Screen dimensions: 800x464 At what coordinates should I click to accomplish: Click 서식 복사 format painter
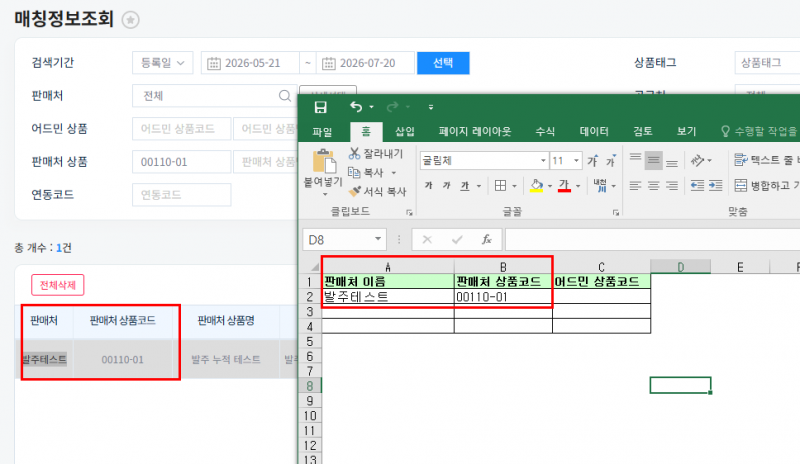tap(378, 191)
